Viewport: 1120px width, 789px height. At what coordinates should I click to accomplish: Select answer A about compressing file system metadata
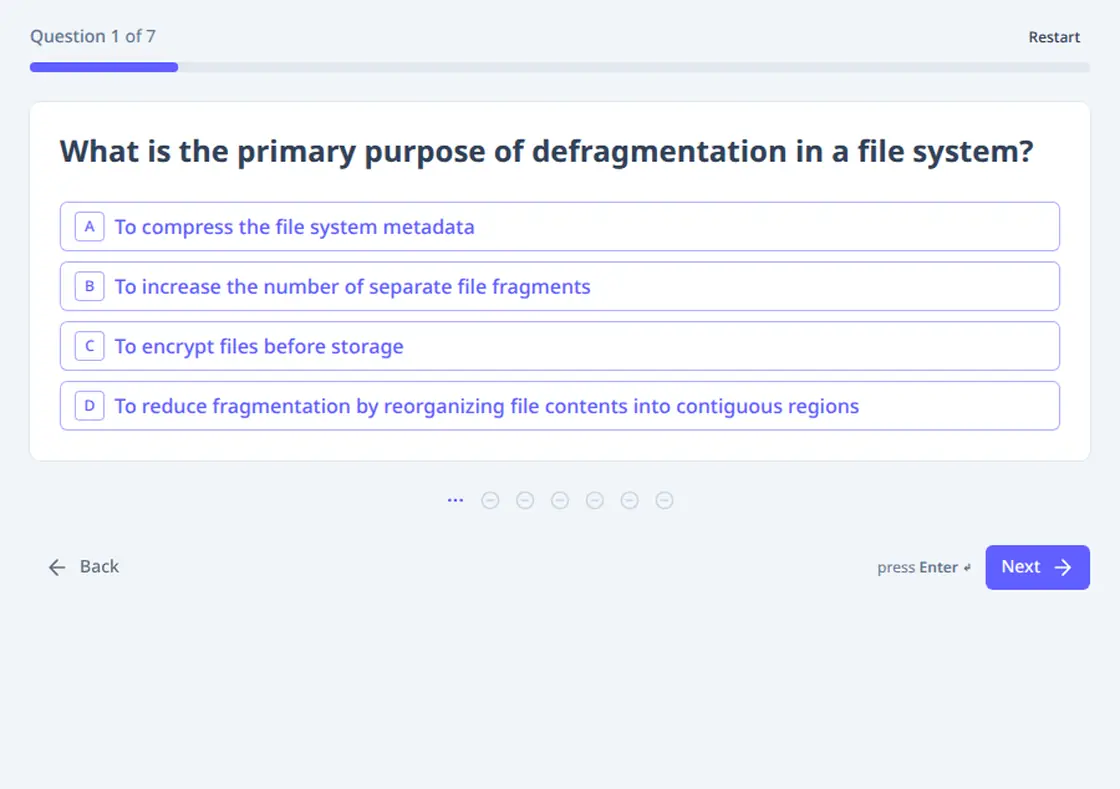(559, 226)
